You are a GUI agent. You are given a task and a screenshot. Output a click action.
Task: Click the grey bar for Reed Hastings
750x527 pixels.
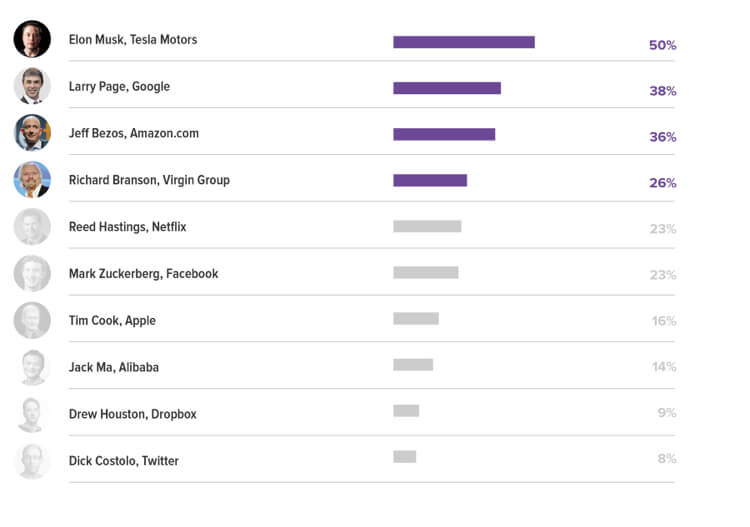(x=427, y=226)
